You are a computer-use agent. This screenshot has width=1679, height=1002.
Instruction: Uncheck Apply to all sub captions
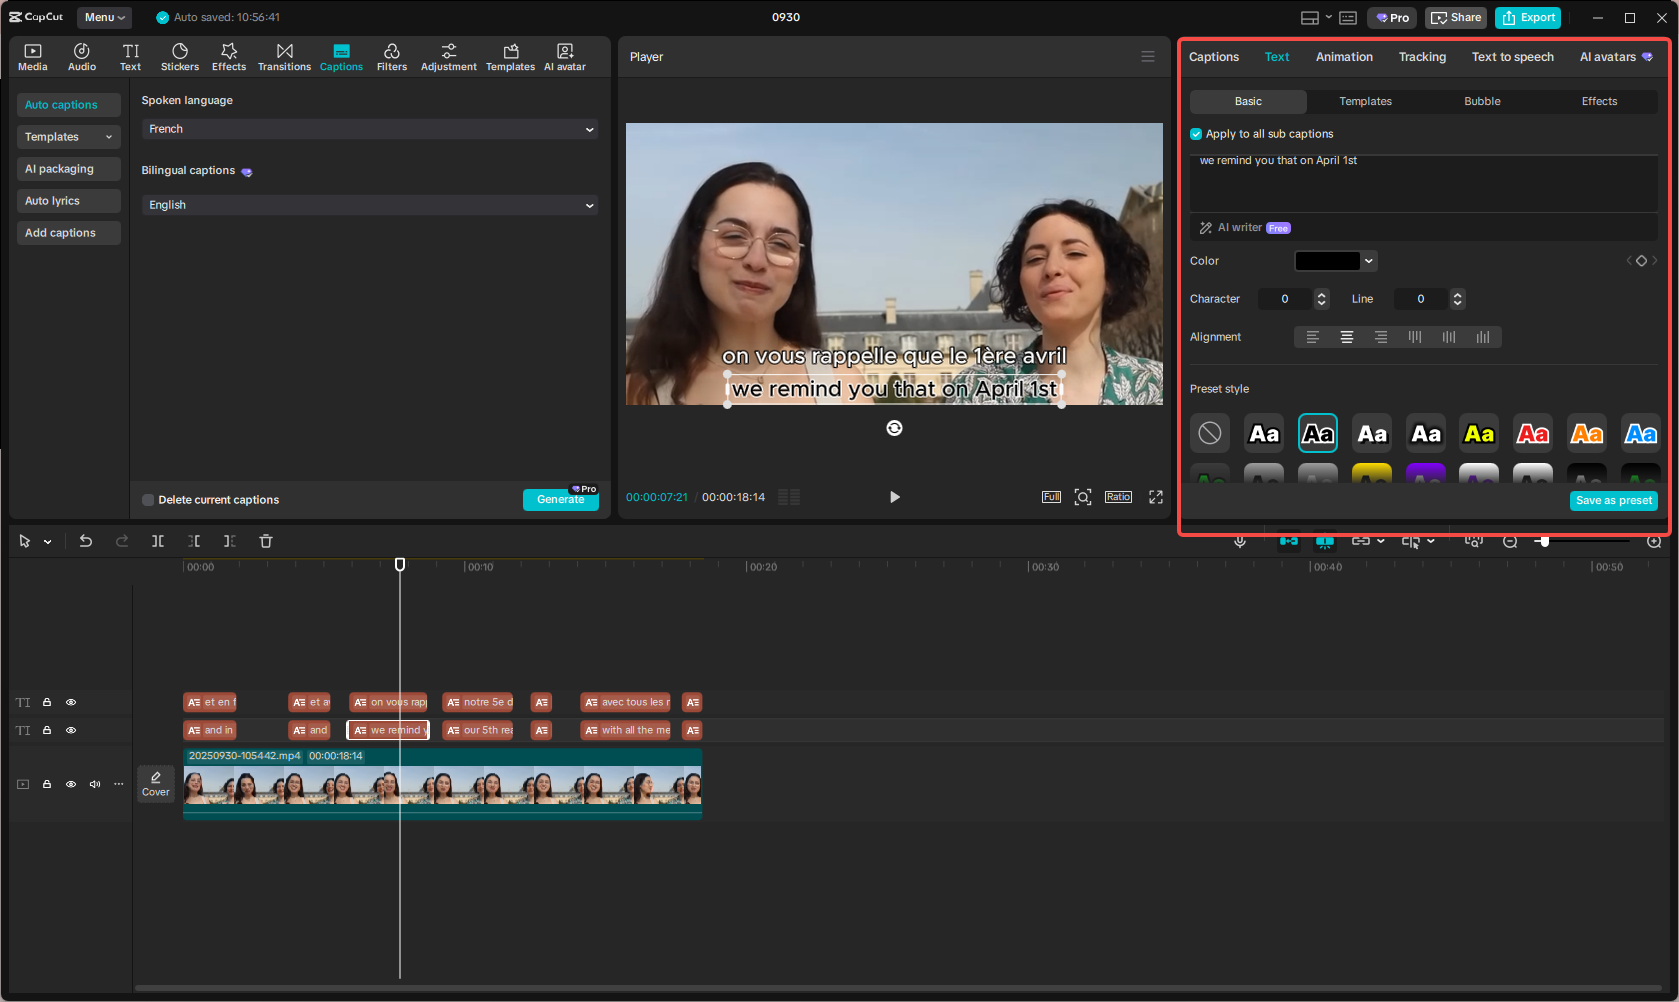(x=1196, y=134)
